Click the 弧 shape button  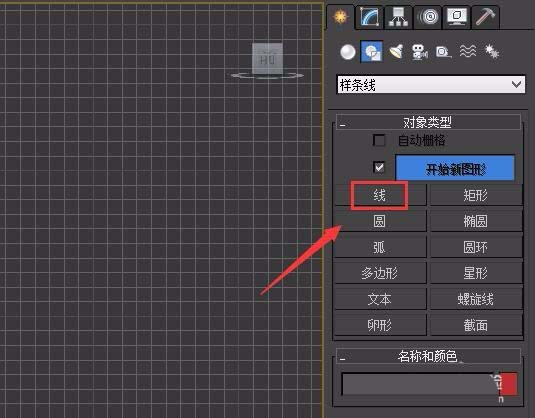pos(379,247)
